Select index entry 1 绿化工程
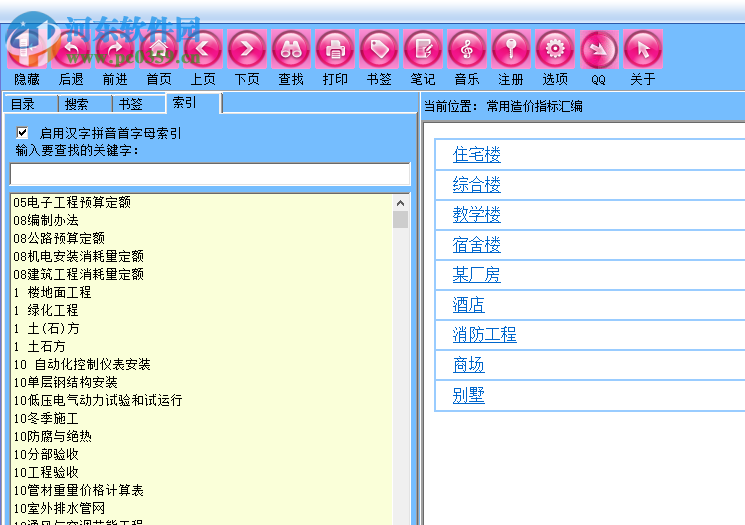This screenshot has width=745, height=525. coord(46,311)
